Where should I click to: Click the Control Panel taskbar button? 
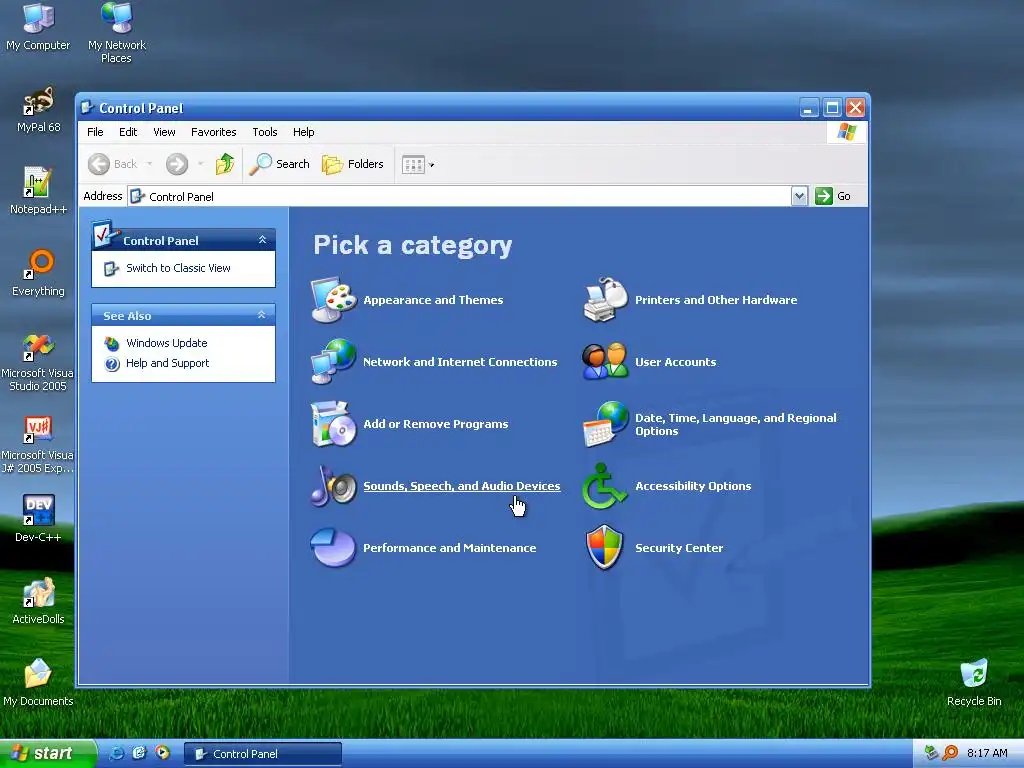pyautogui.click(x=263, y=754)
